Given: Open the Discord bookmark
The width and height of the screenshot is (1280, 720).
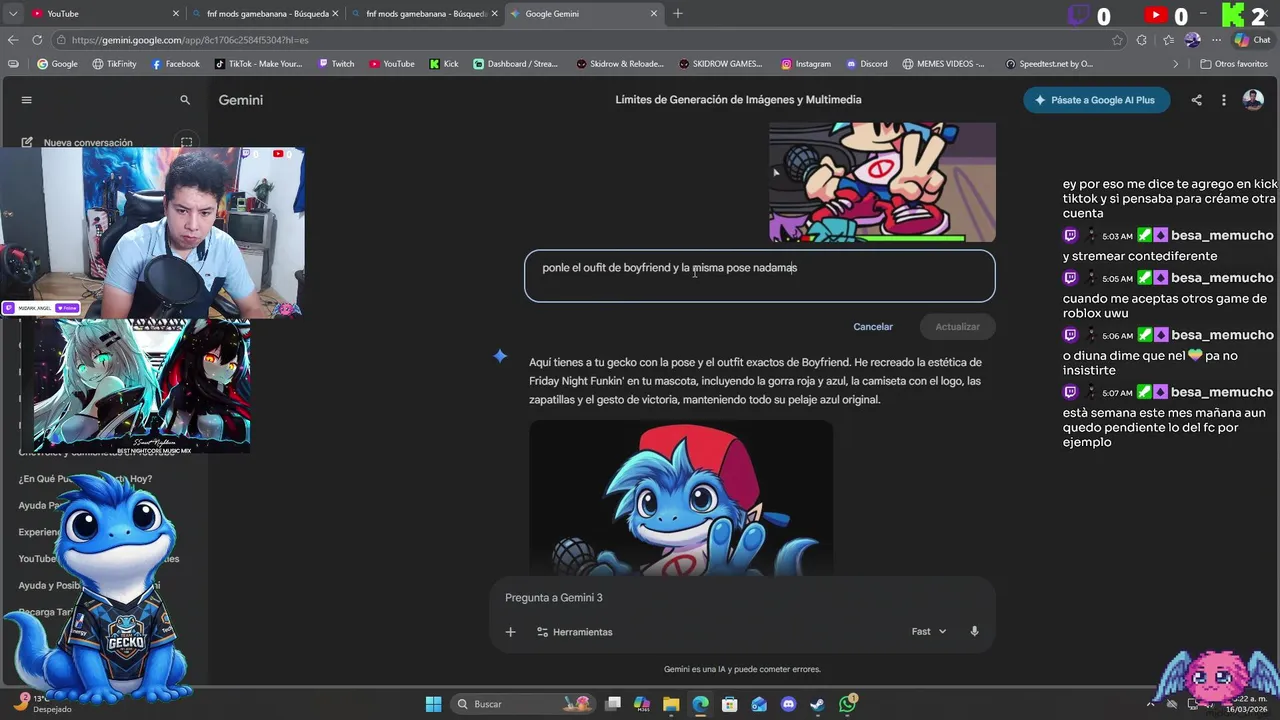Looking at the screenshot, I should (x=866, y=64).
